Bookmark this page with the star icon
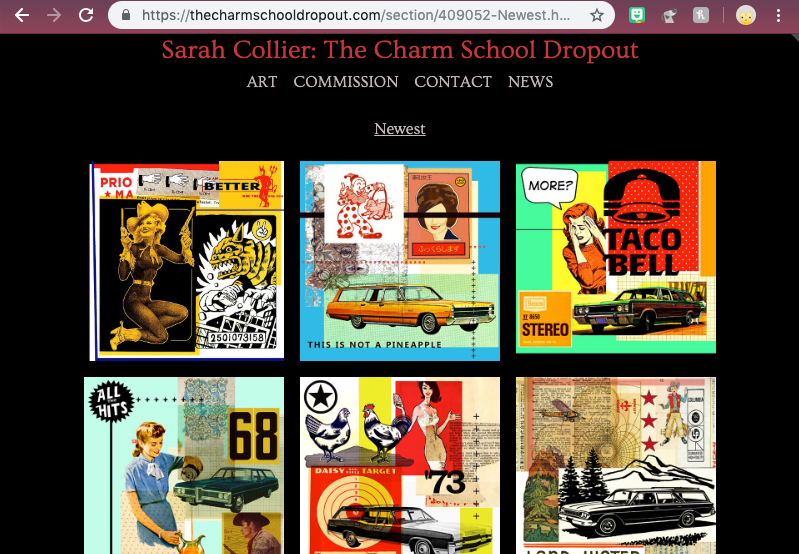799x554 pixels. (597, 15)
